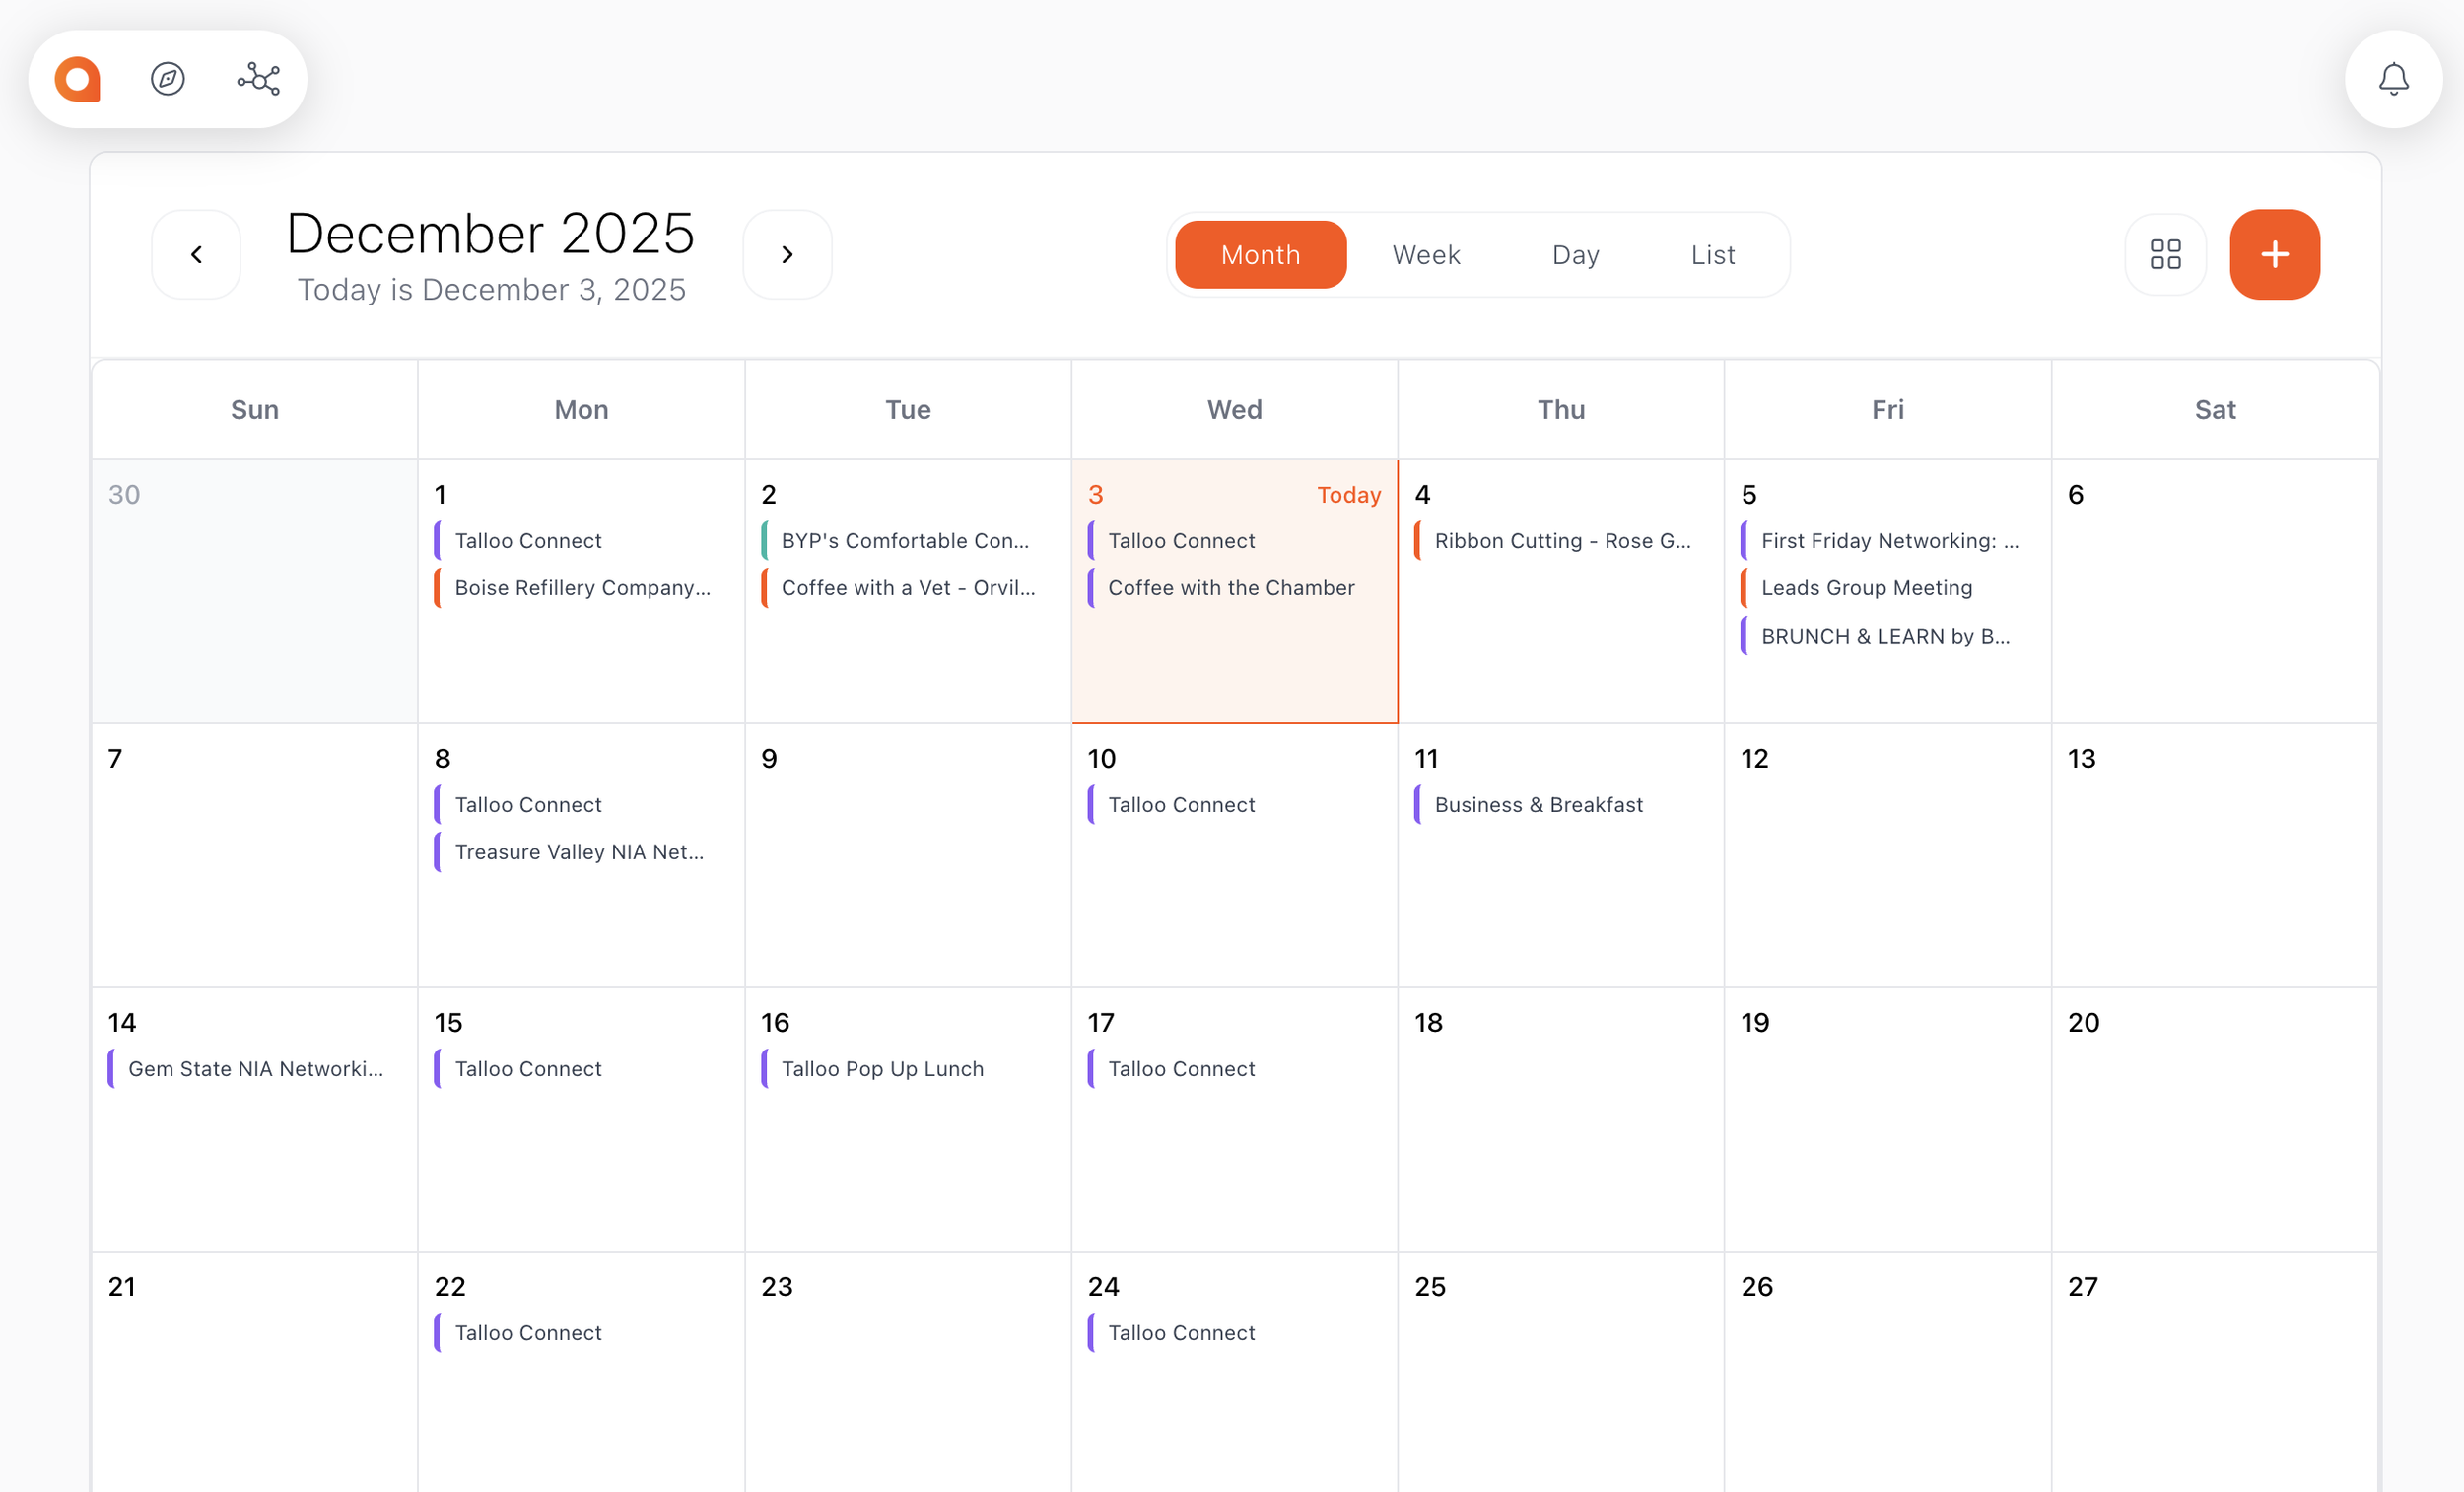The image size is (2464, 1492).
Task: Open Business & Breakfast event
Action: [x=1538, y=805]
